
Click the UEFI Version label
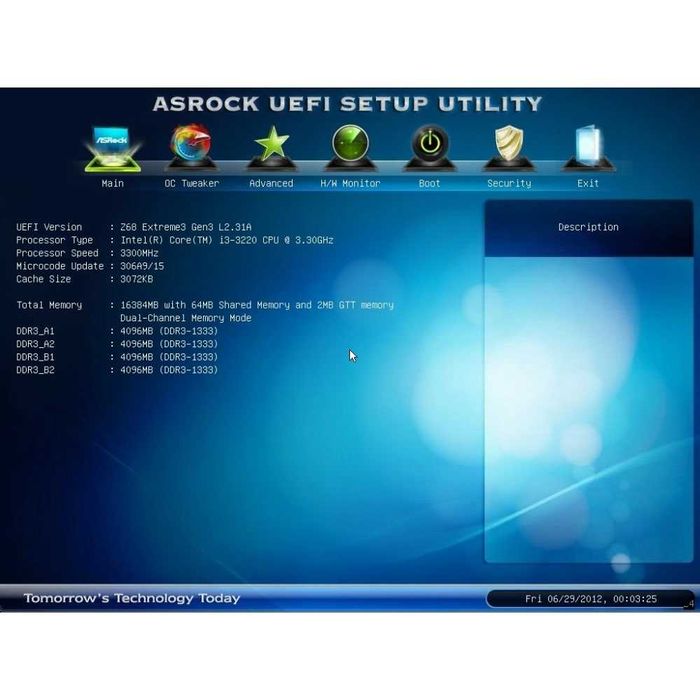click(x=49, y=227)
